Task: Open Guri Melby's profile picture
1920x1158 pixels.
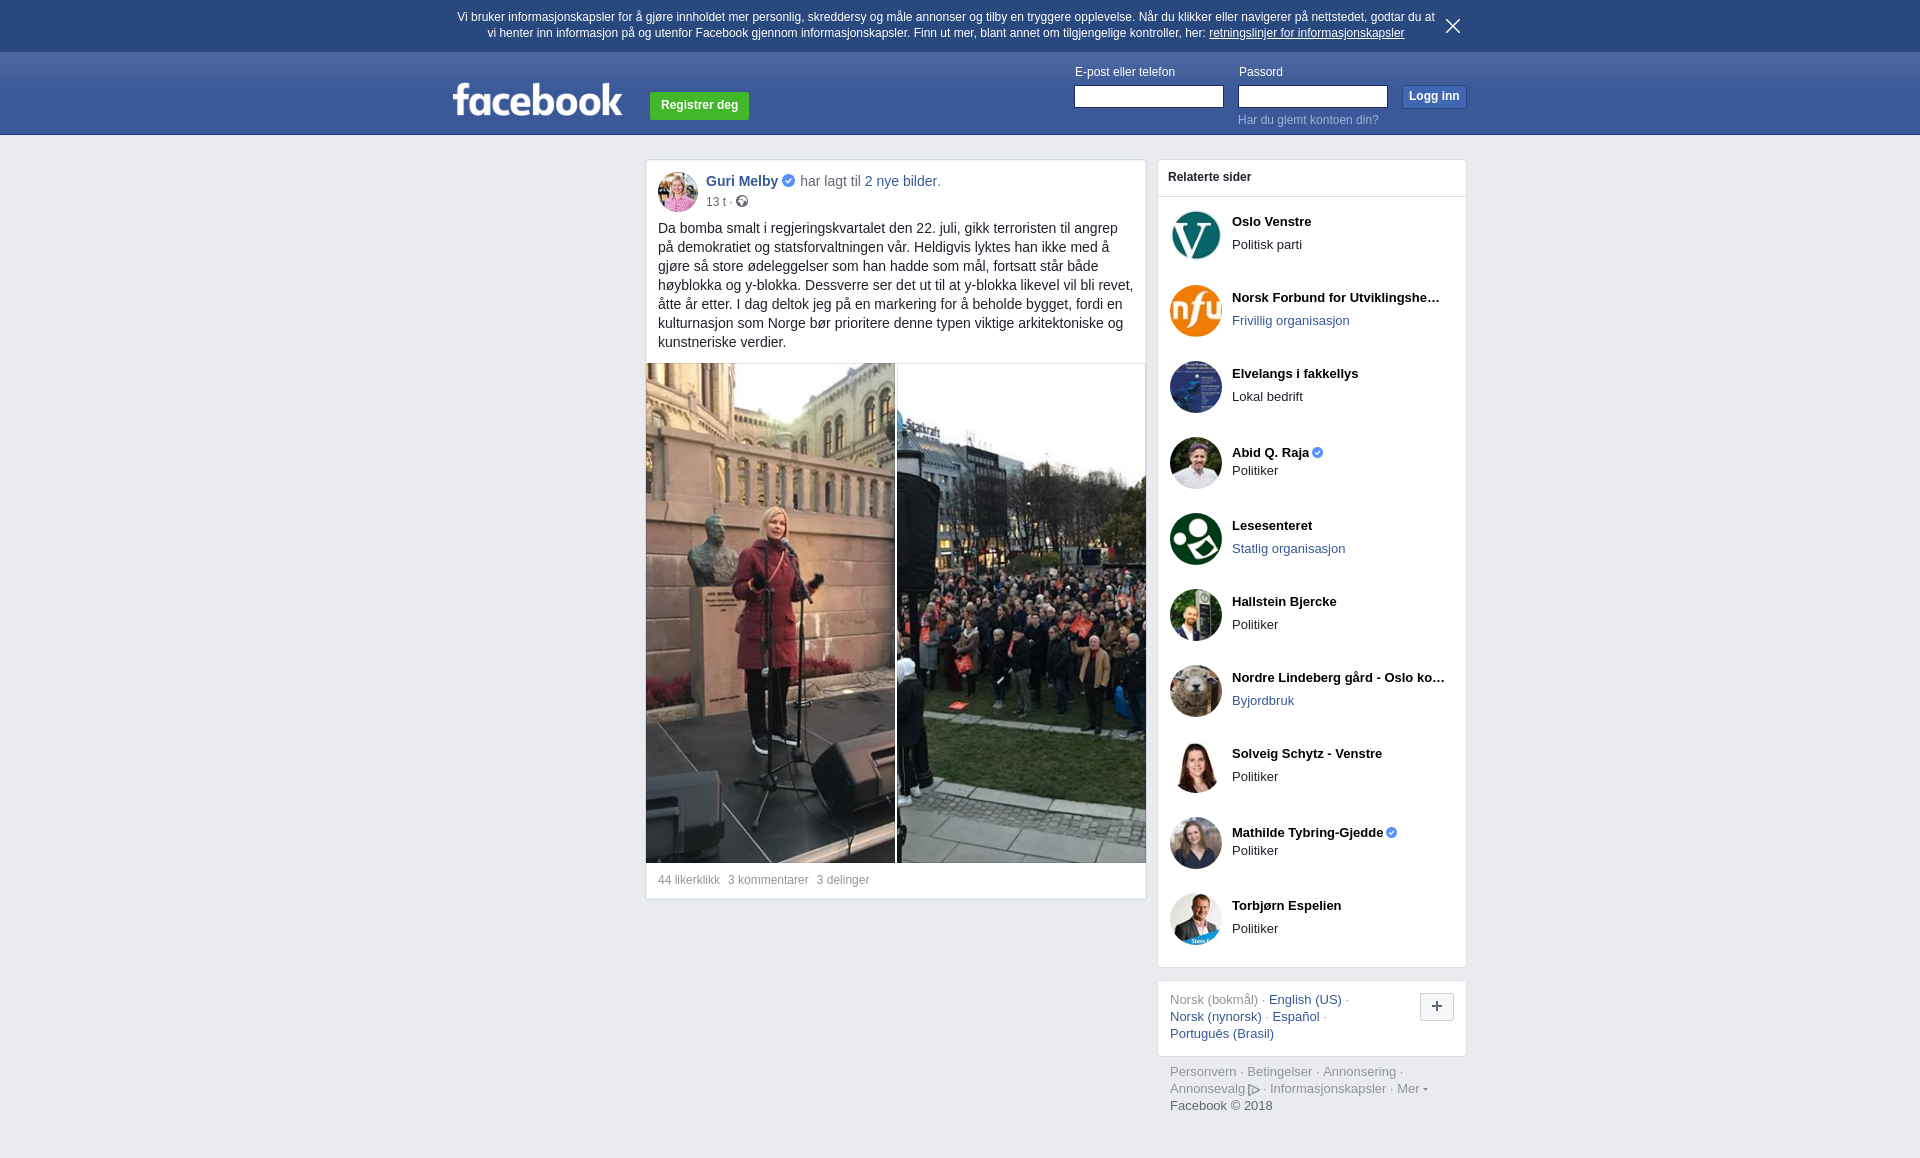Action: [x=677, y=191]
